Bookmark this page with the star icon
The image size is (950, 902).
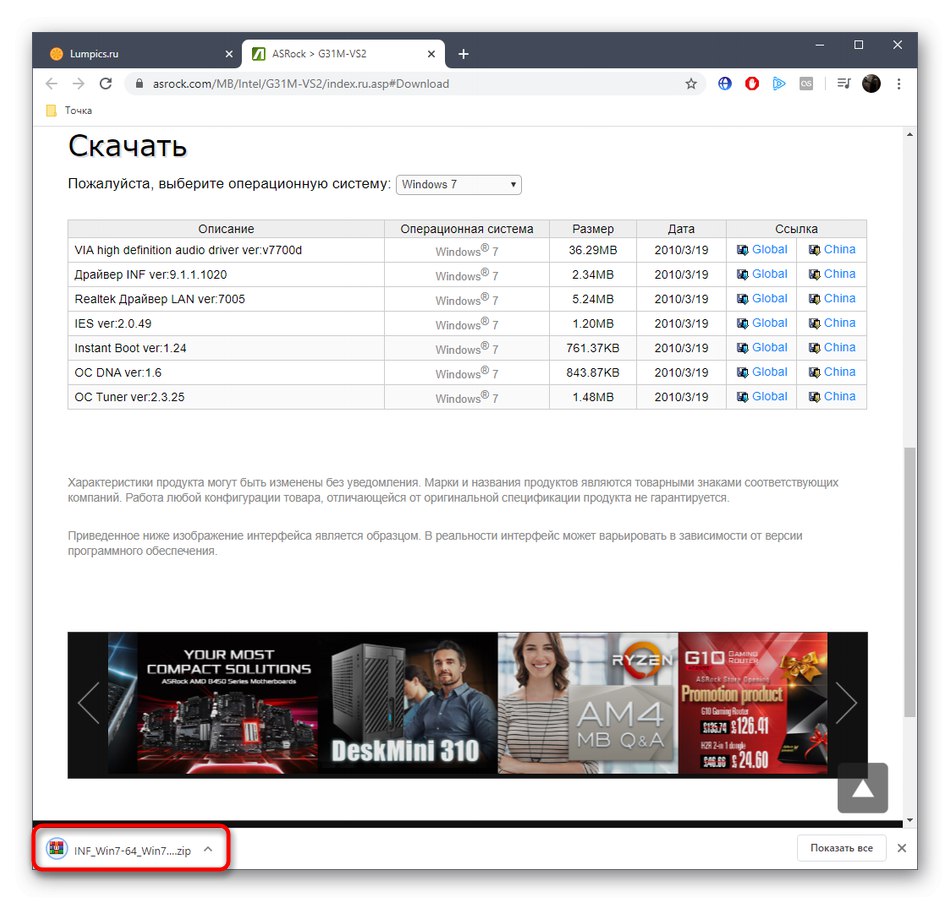pyautogui.click(x=691, y=84)
